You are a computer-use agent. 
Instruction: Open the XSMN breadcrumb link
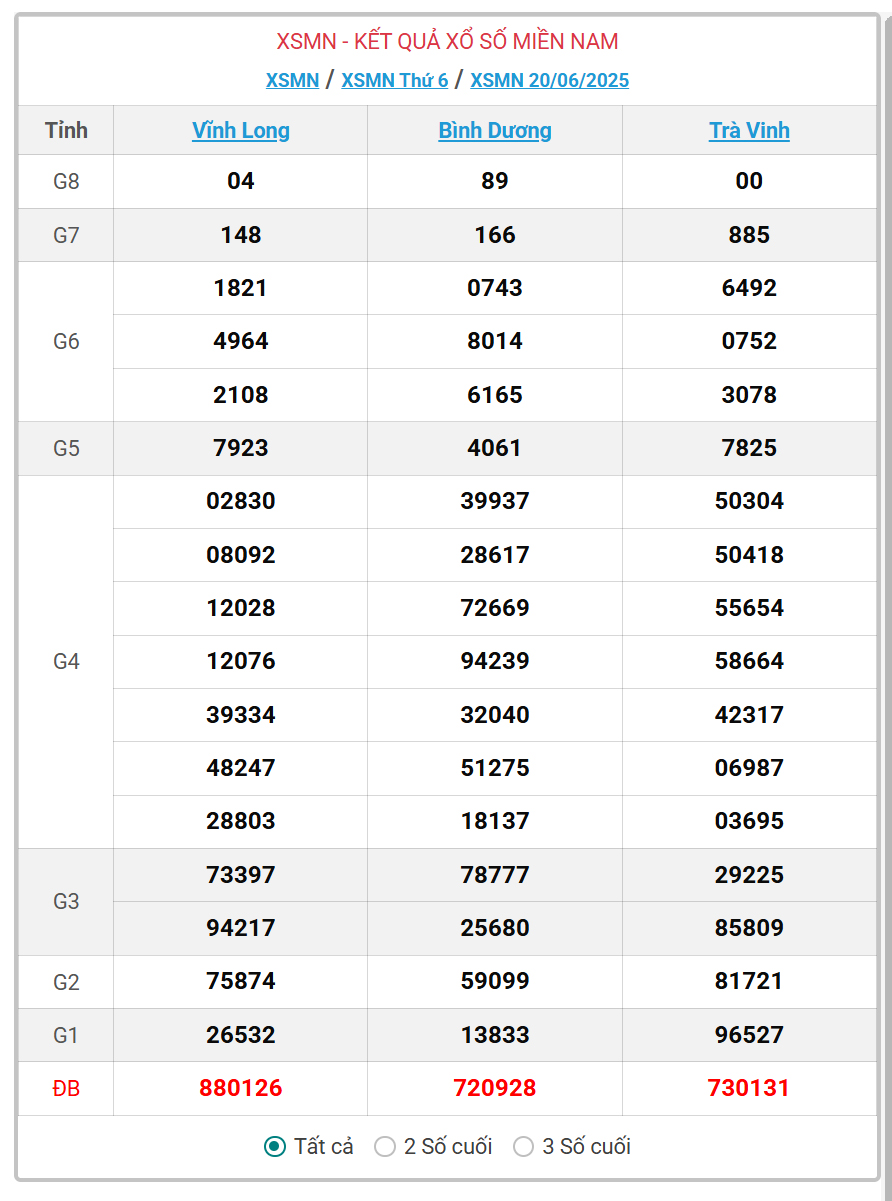click(292, 80)
